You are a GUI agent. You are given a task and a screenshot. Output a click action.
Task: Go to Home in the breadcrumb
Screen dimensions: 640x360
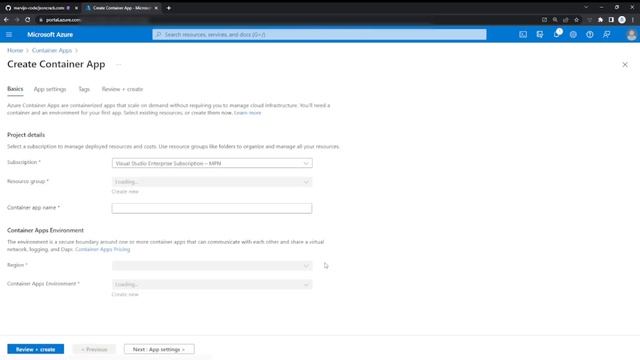(15, 51)
